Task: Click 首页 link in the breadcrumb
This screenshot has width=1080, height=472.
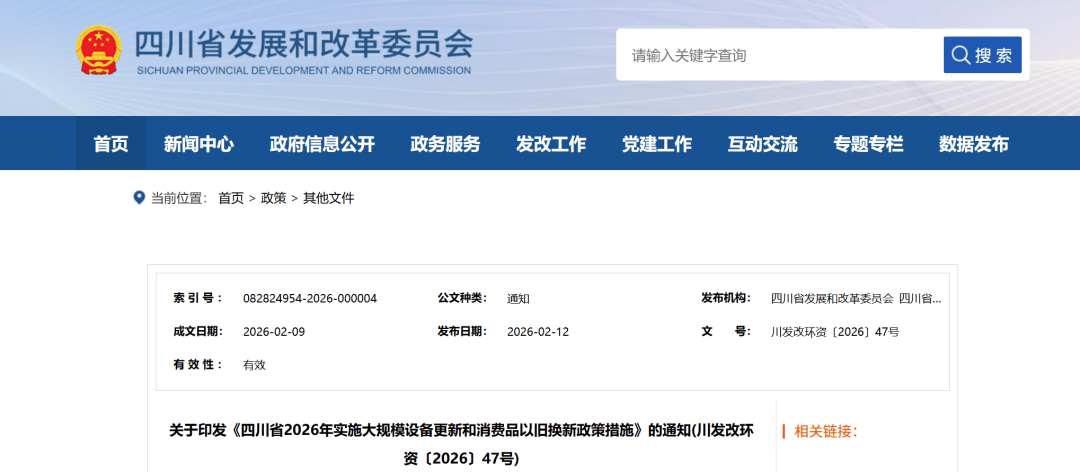Action: [231, 198]
